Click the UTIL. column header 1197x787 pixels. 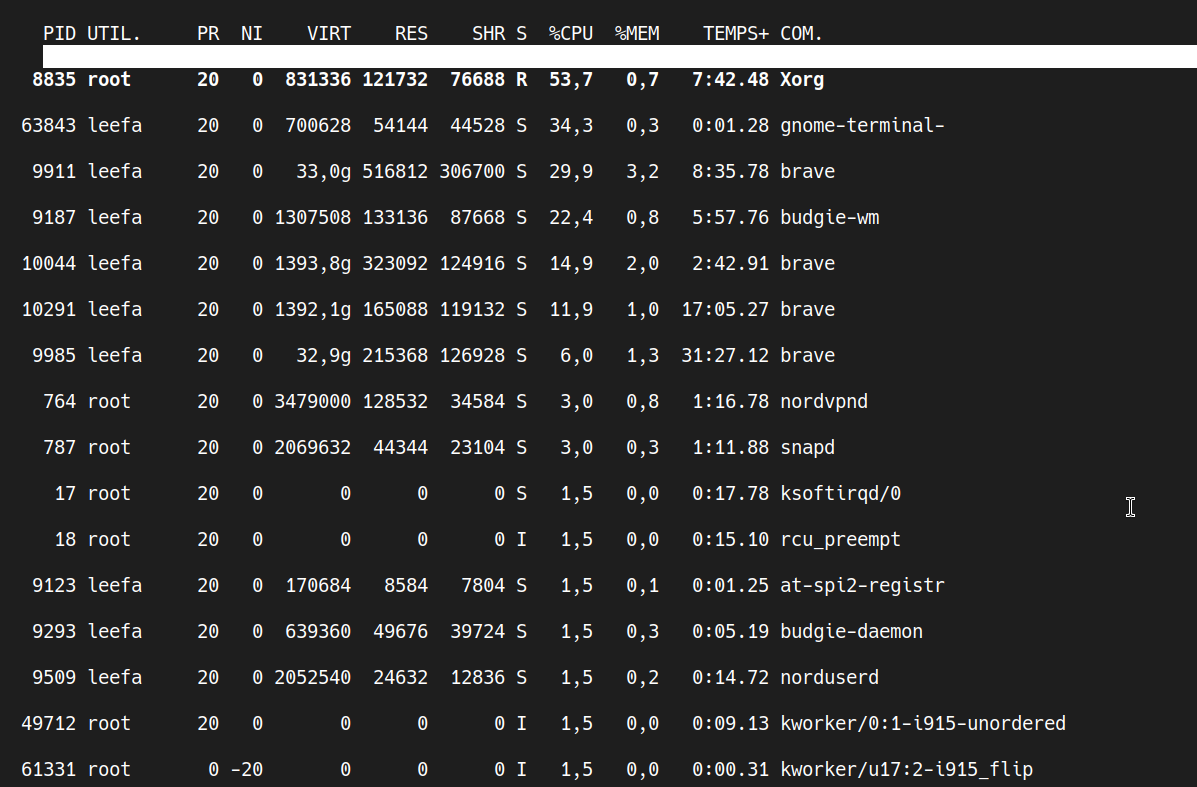[x=114, y=34]
